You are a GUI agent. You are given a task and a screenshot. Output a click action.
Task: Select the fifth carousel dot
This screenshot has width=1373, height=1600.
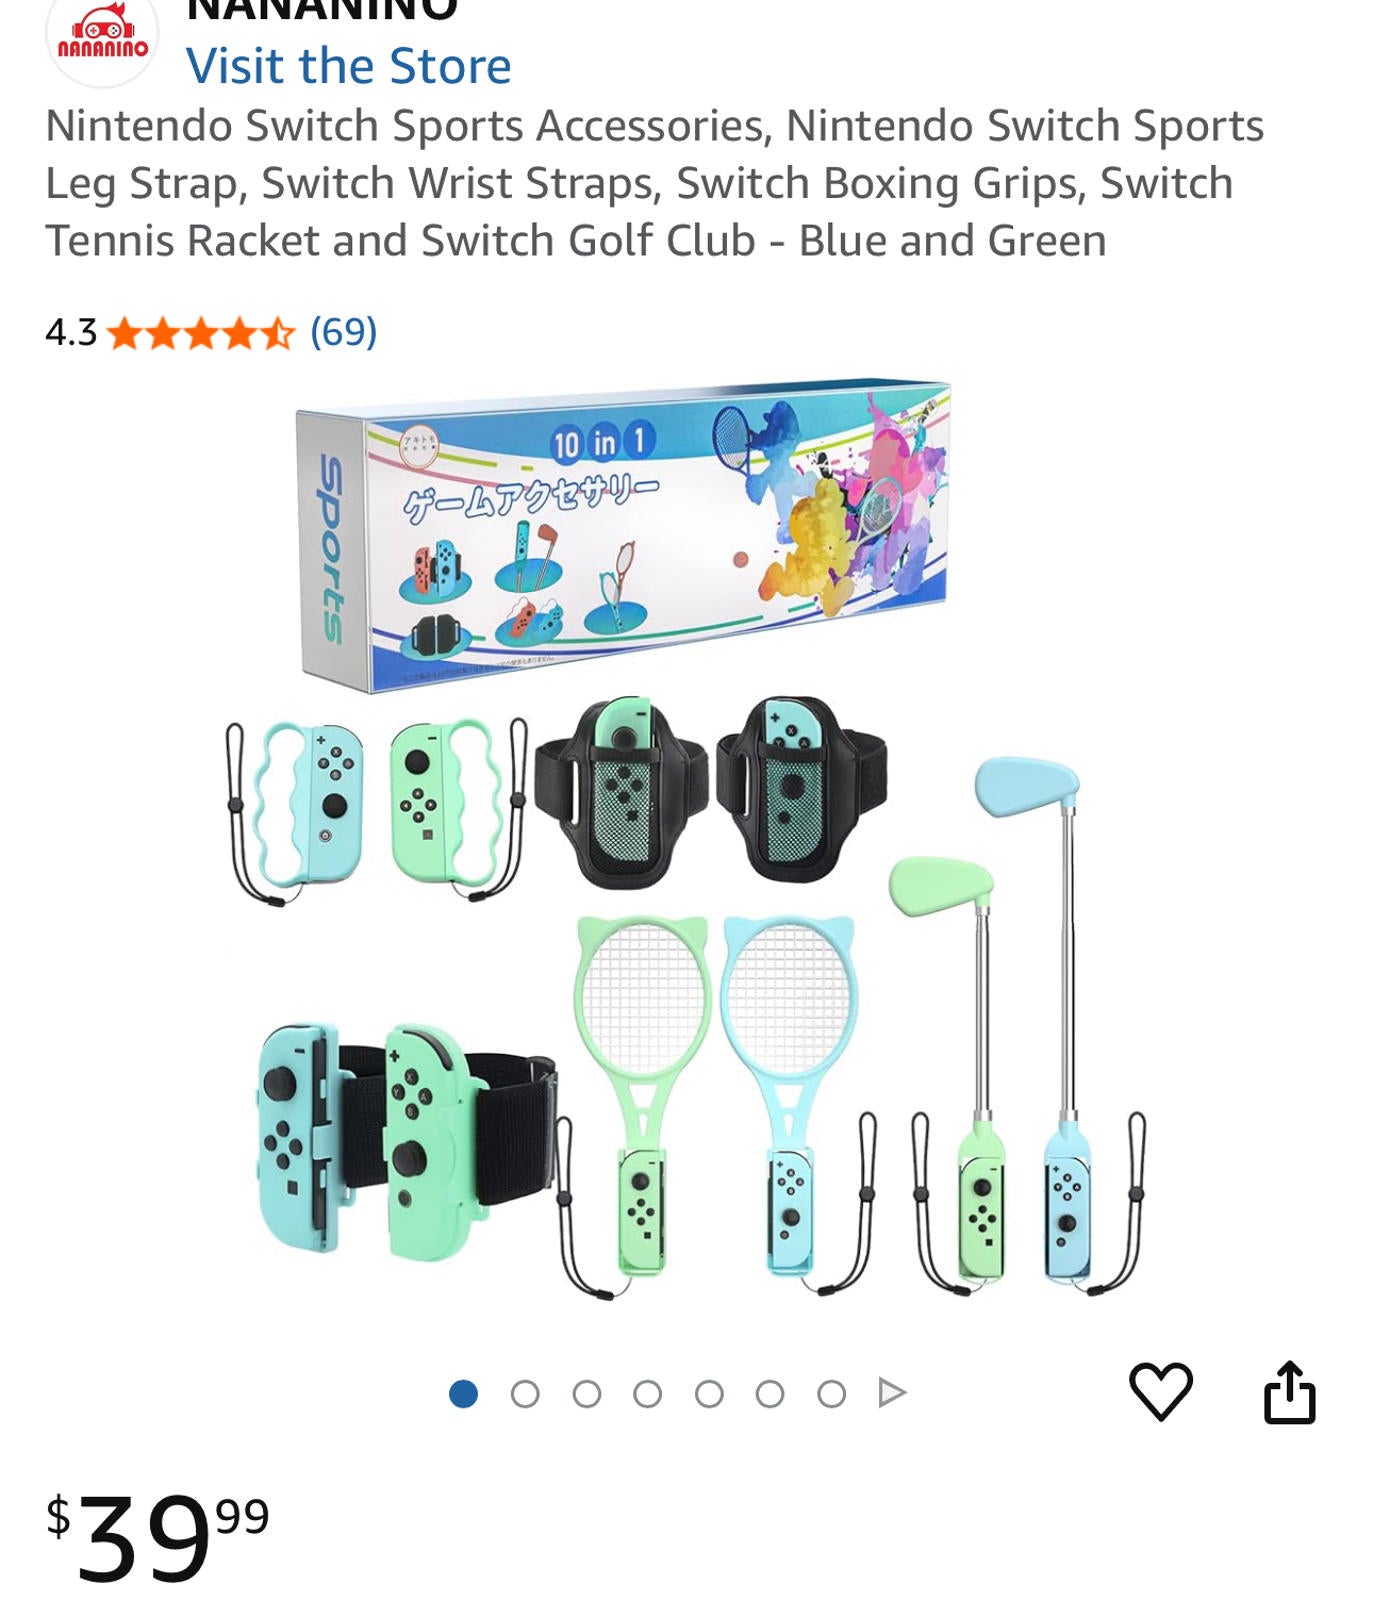click(x=709, y=1393)
